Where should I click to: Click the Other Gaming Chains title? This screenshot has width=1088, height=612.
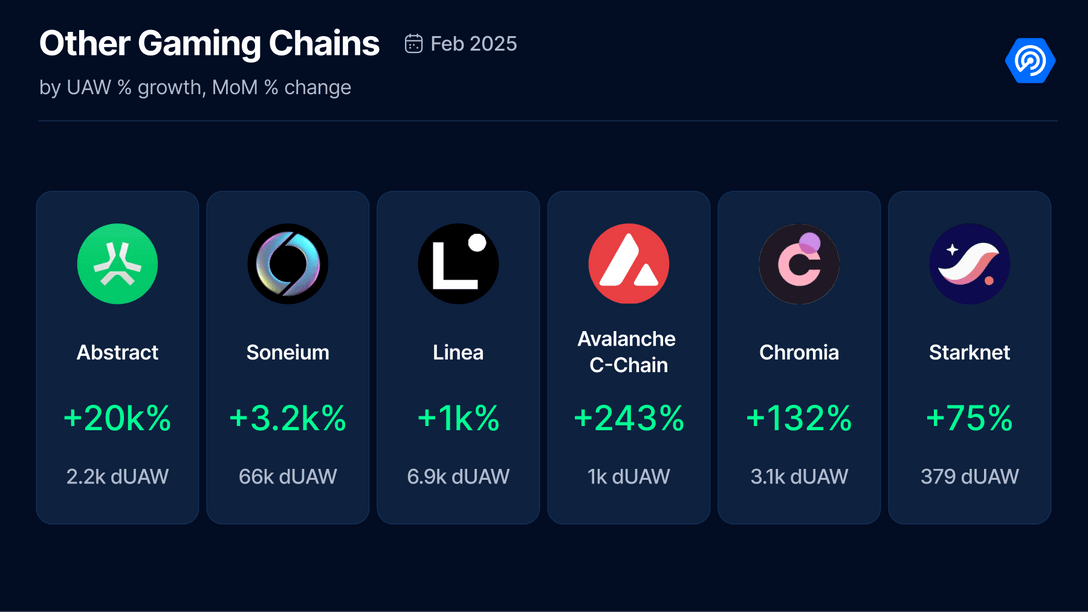pyautogui.click(x=209, y=44)
